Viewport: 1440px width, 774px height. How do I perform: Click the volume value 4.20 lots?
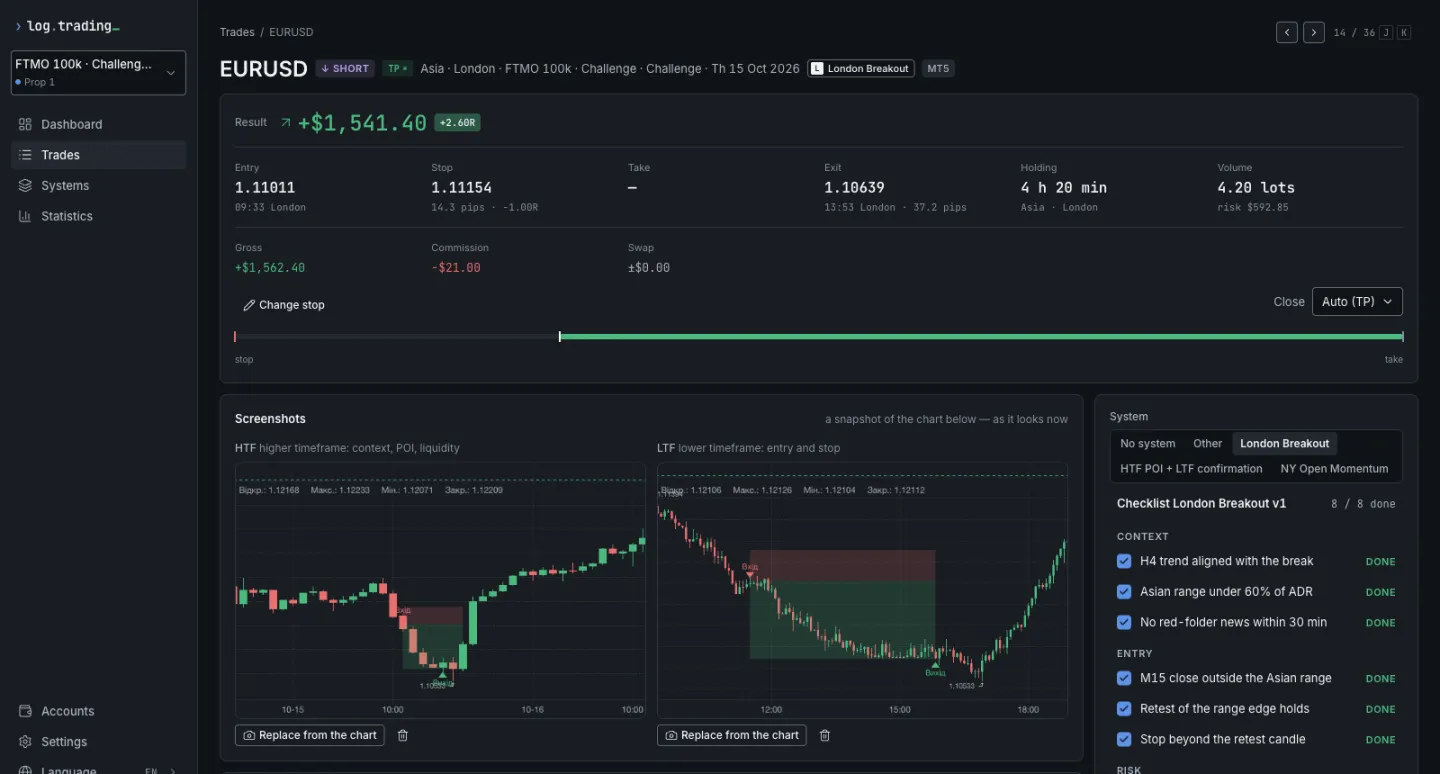1256,188
